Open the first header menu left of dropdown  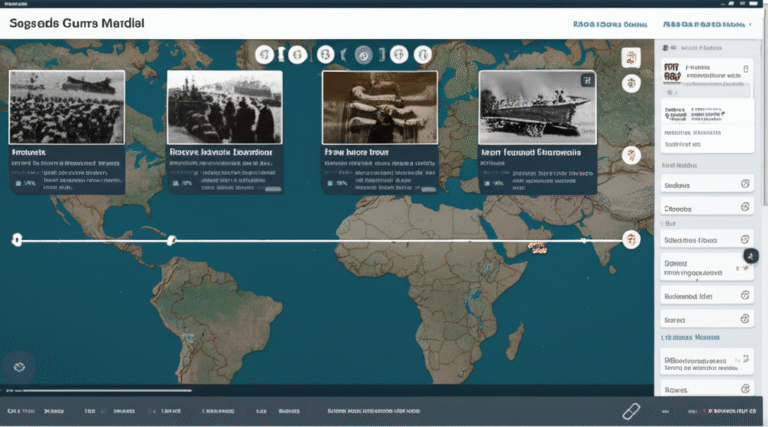tap(610, 22)
